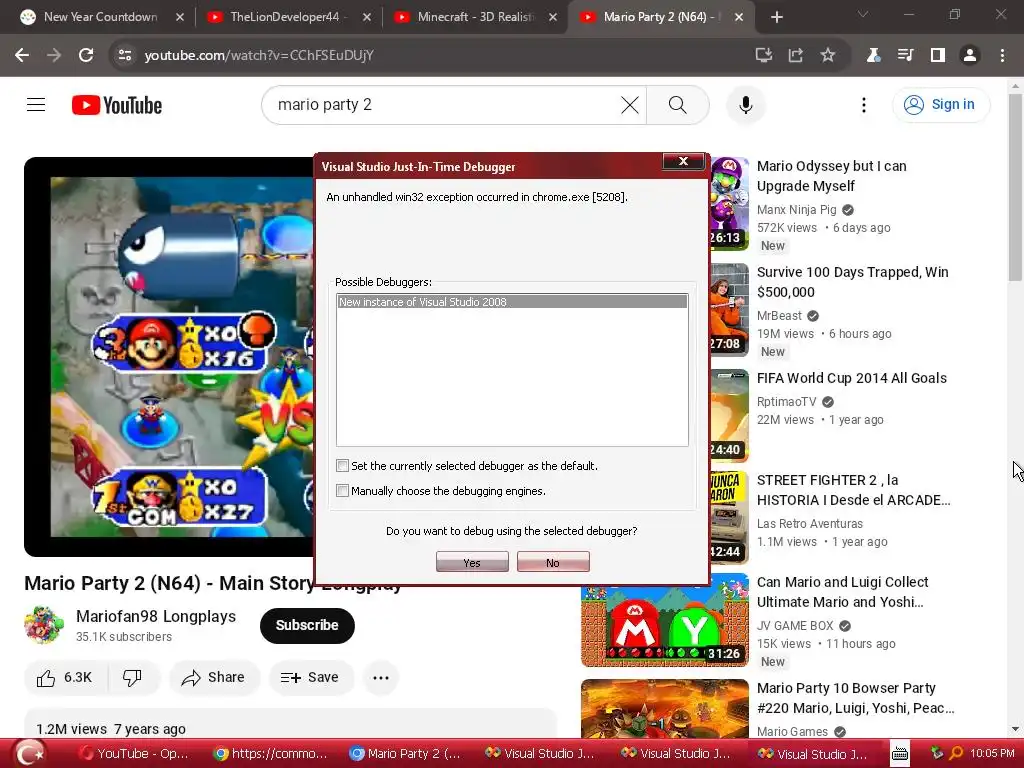Open the Chrome three-dot menu
This screenshot has height=768, width=1024.
1002,56
